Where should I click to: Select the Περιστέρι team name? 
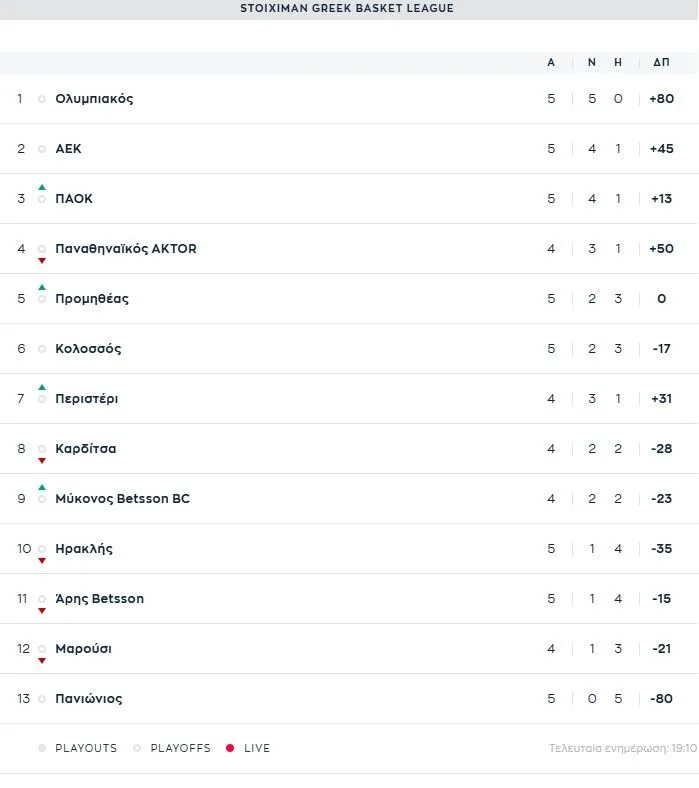[x=87, y=399]
